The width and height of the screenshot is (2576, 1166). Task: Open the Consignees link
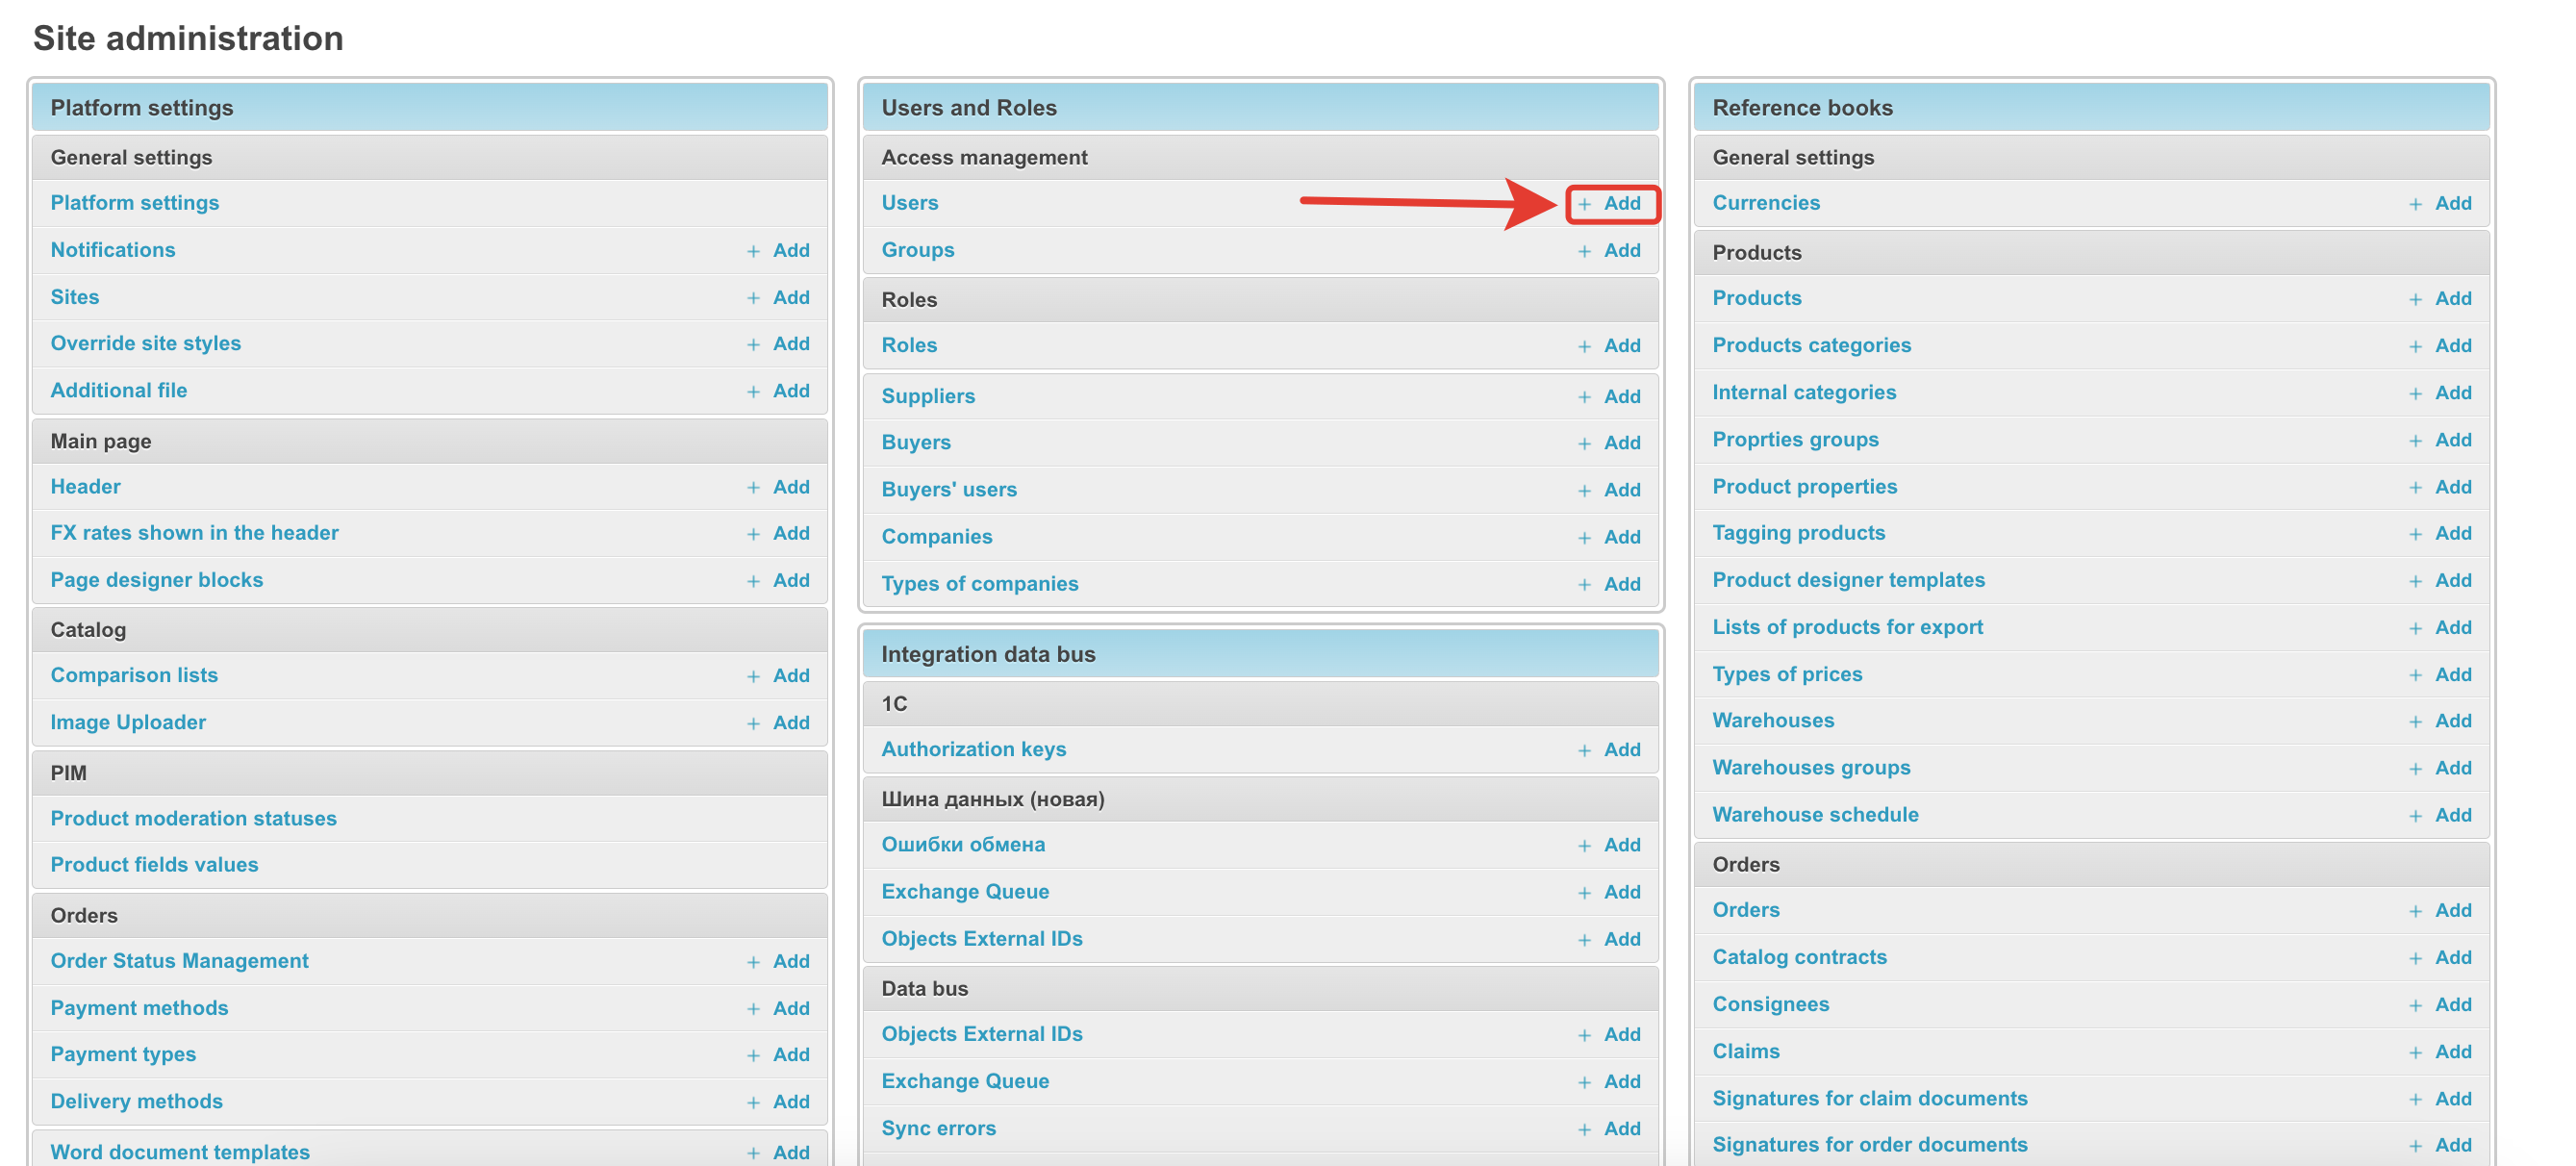coord(1771,1004)
